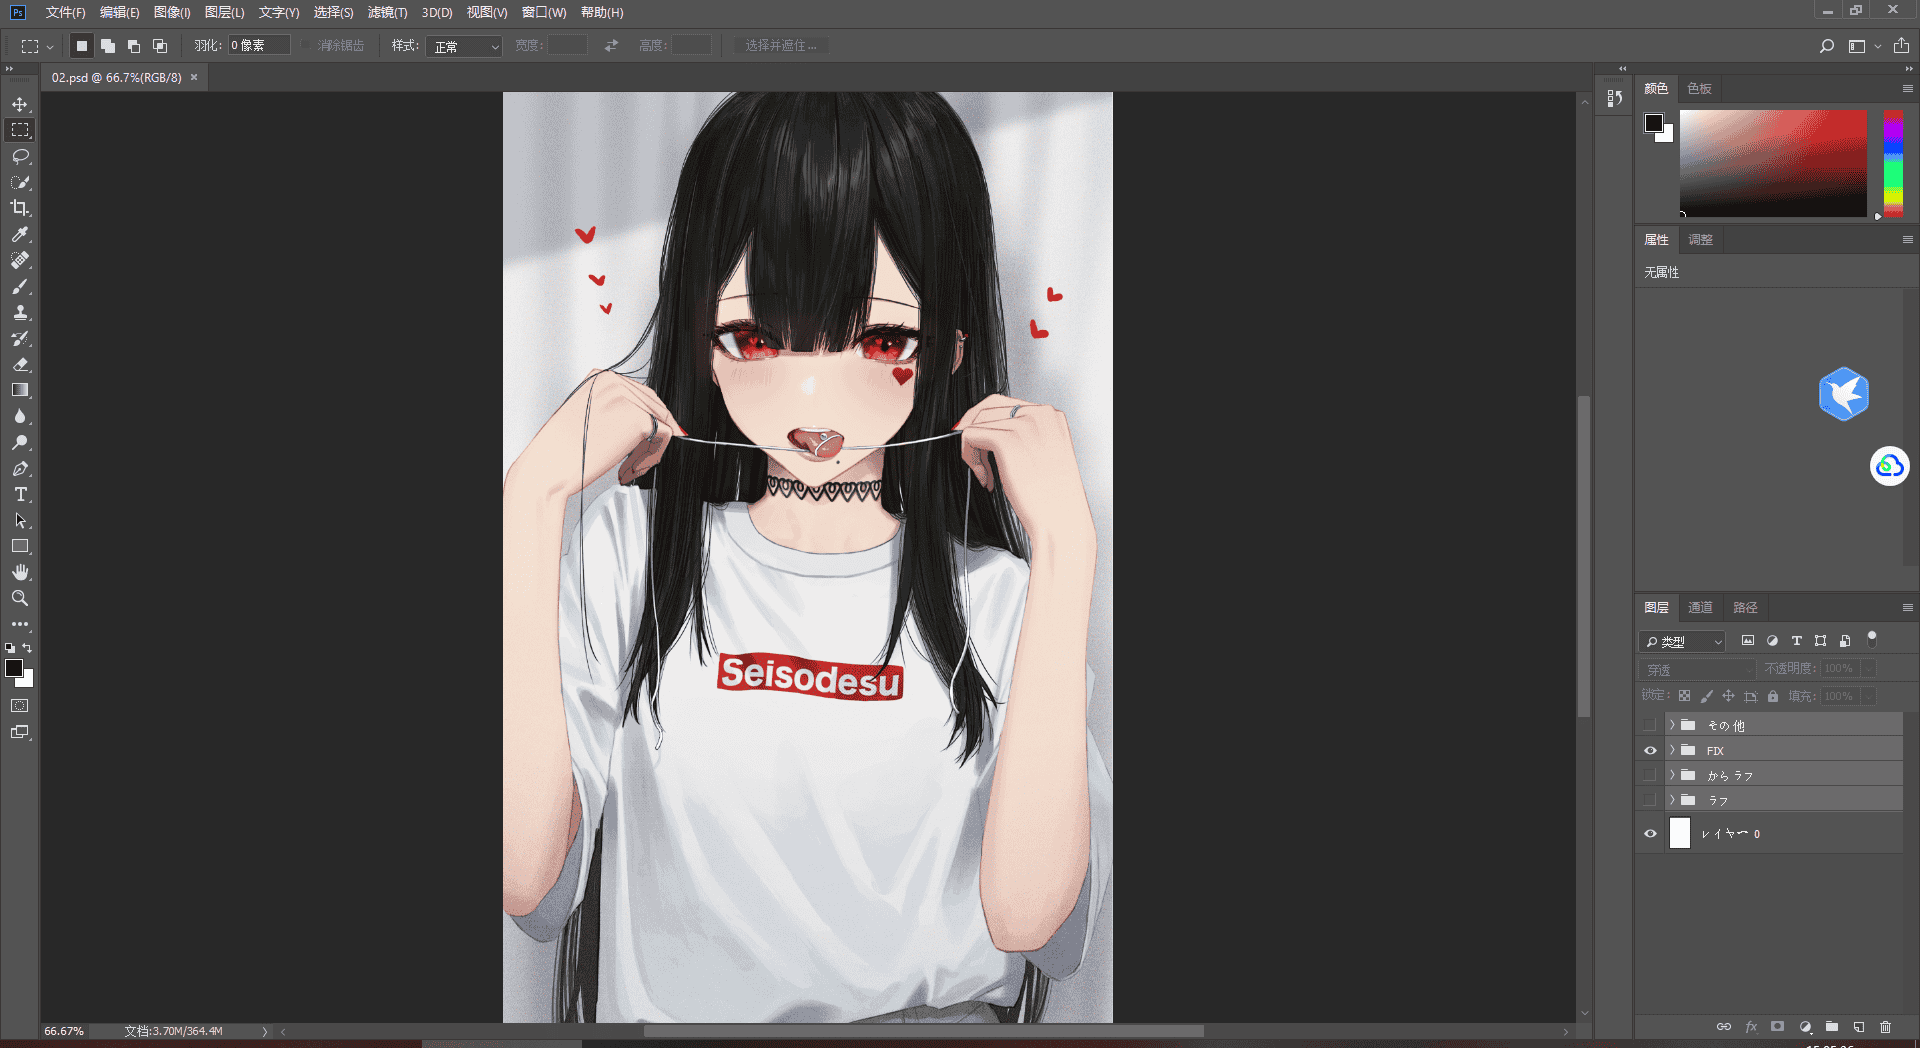Switch to the 通道 tab

click(1700, 607)
